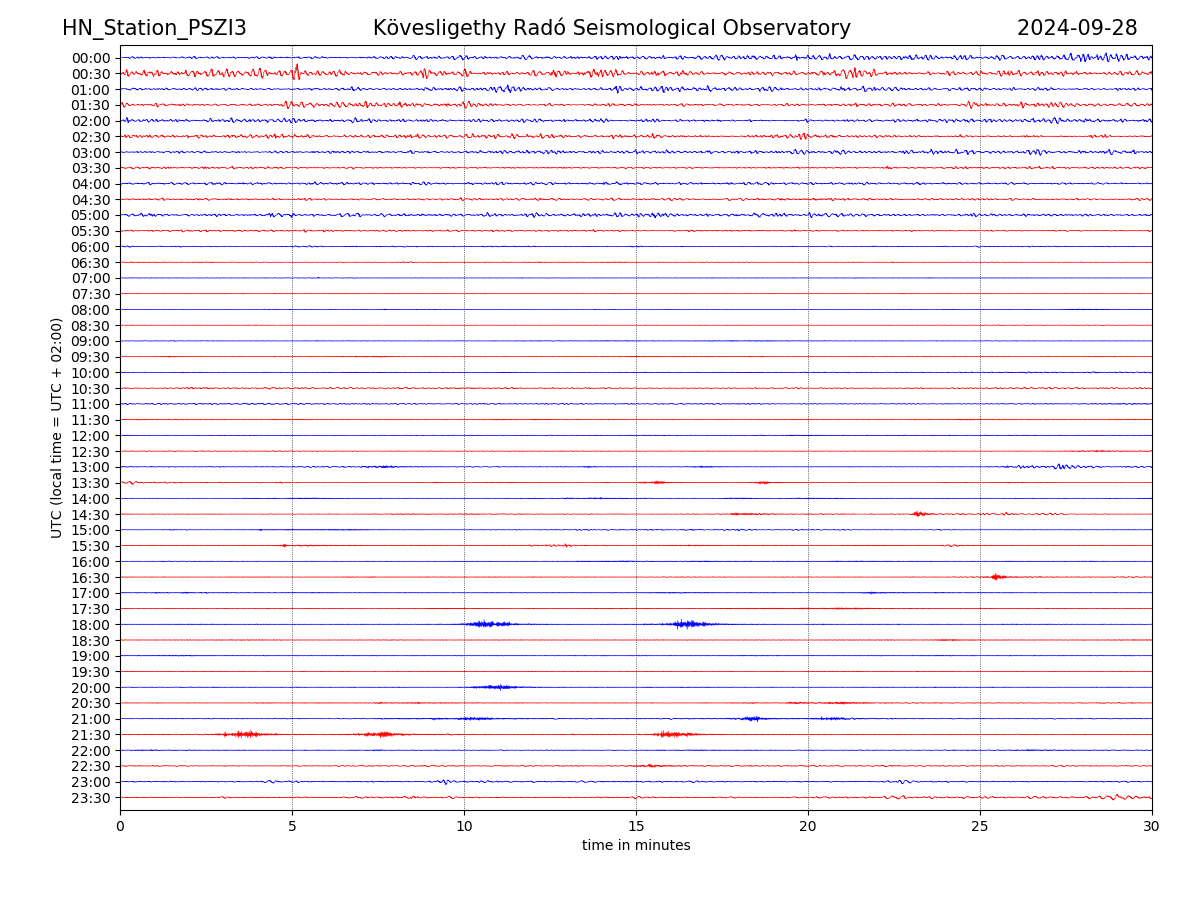
Task: Select the 05:00 row time label
Action: (90, 215)
